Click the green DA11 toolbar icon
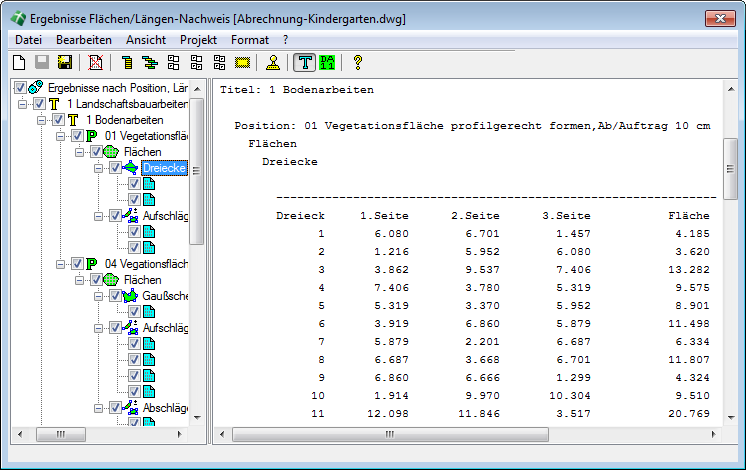The height and width of the screenshot is (470, 746). coord(326,63)
